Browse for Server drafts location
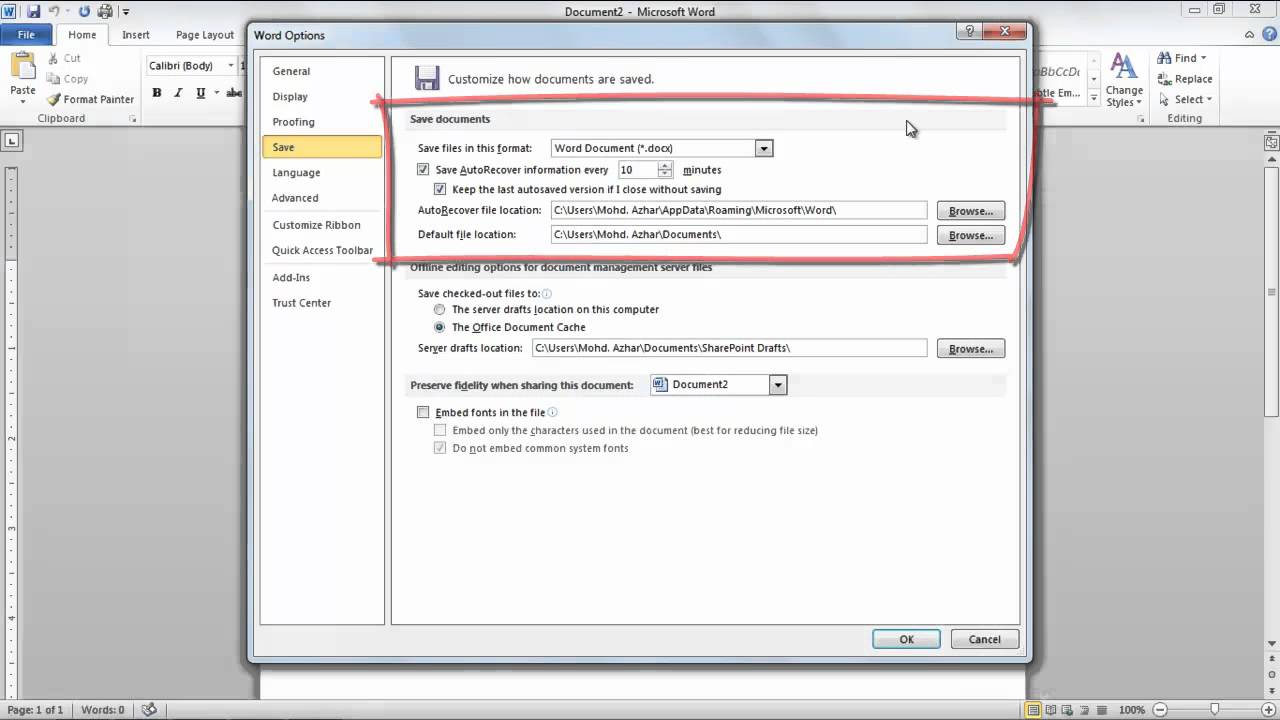1280x720 pixels. tap(971, 349)
